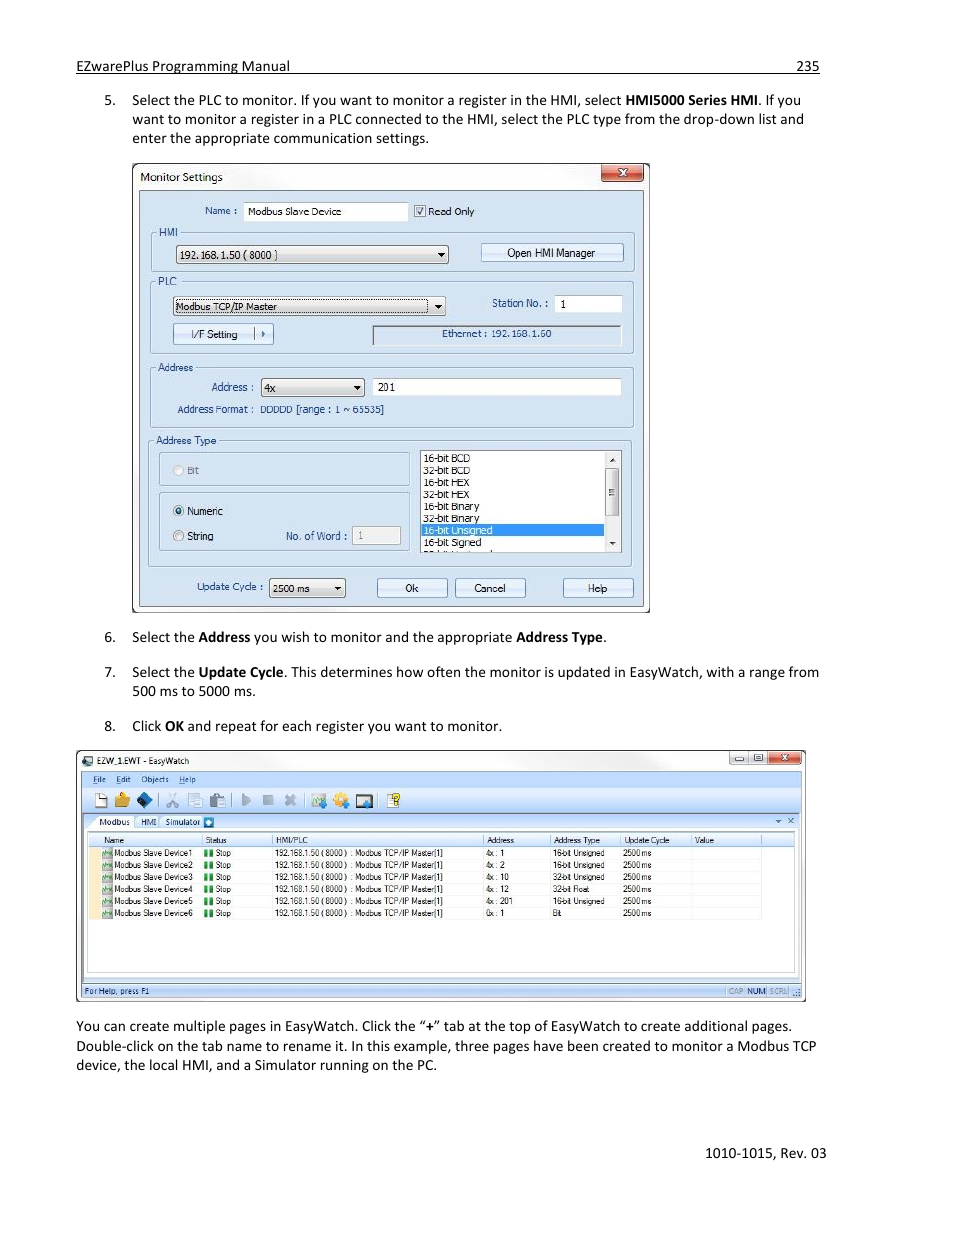Screen dimensions: 954x1235
Task: Click the Add Monitor icon in EasyWatch toolbar
Action: click(319, 800)
